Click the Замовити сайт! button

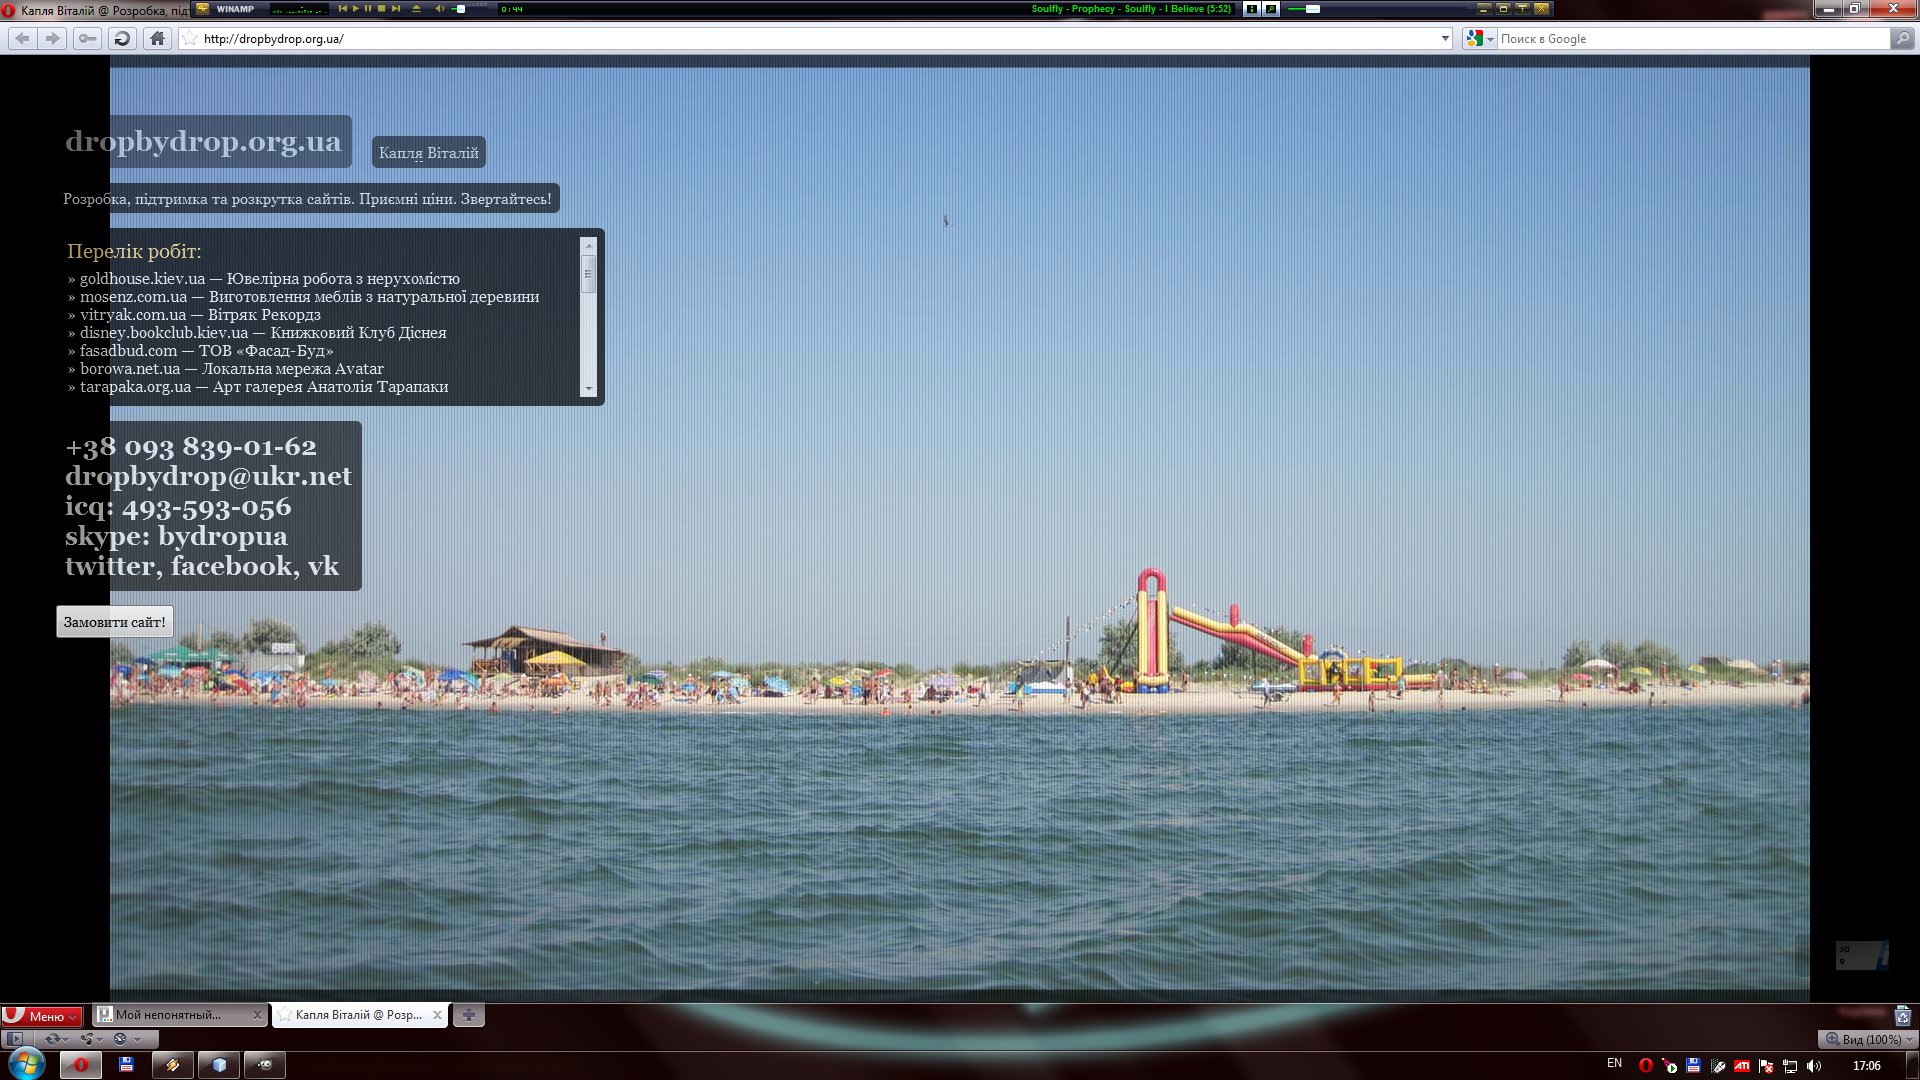pos(114,622)
